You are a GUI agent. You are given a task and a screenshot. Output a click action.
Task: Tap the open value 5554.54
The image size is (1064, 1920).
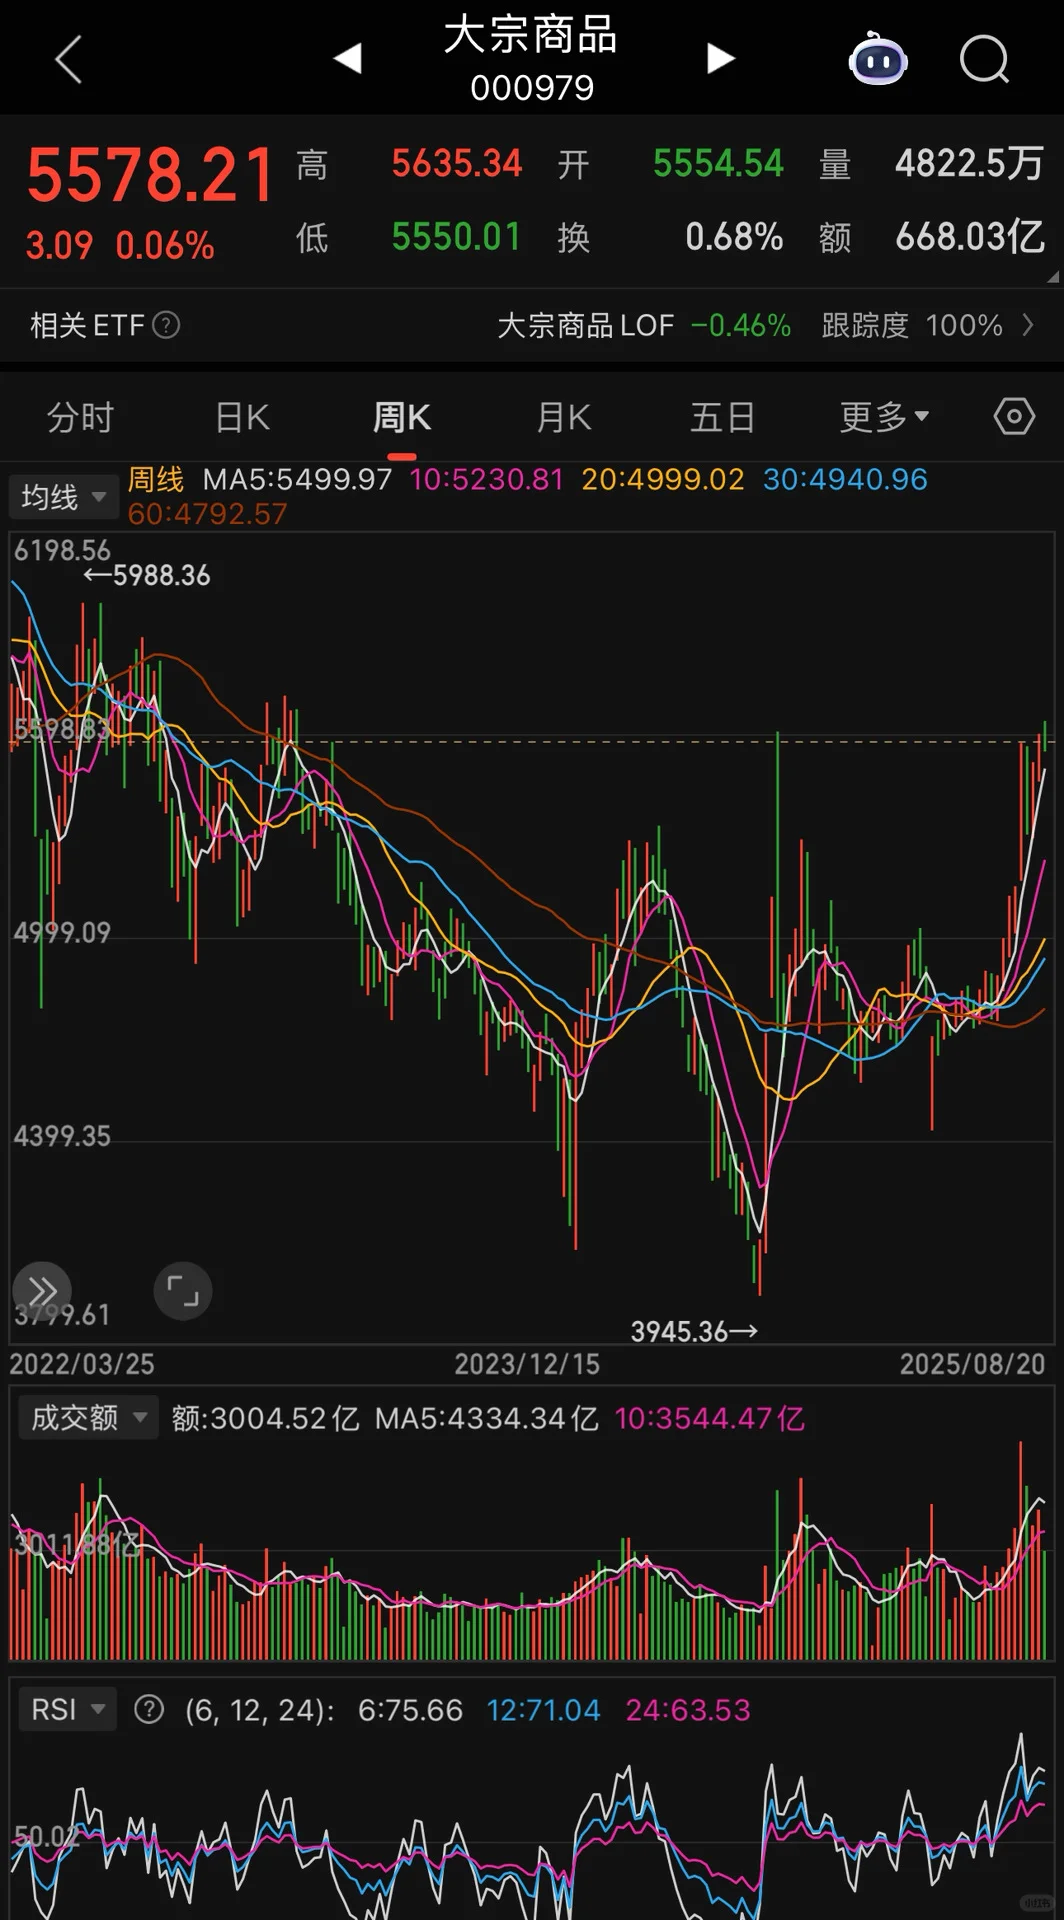[x=718, y=163]
